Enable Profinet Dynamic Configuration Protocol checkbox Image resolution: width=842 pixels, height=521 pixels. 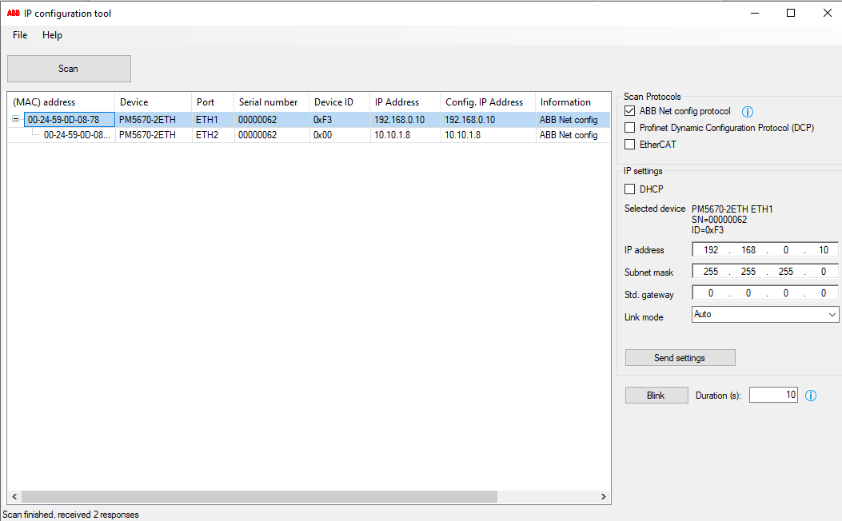[630, 128]
